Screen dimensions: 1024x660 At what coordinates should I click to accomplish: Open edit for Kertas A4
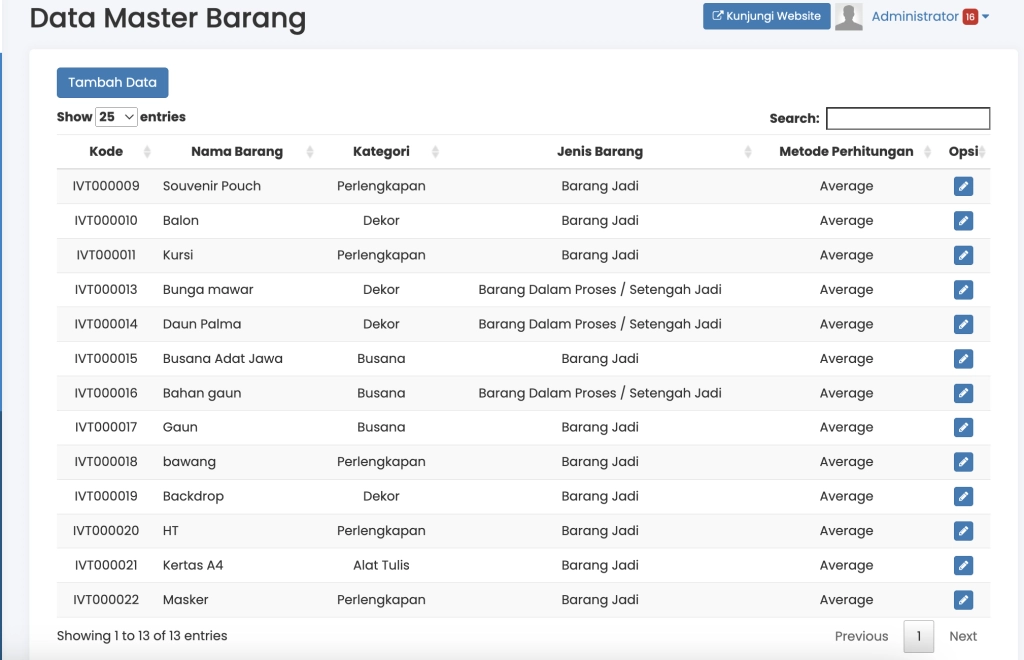coord(963,565)
